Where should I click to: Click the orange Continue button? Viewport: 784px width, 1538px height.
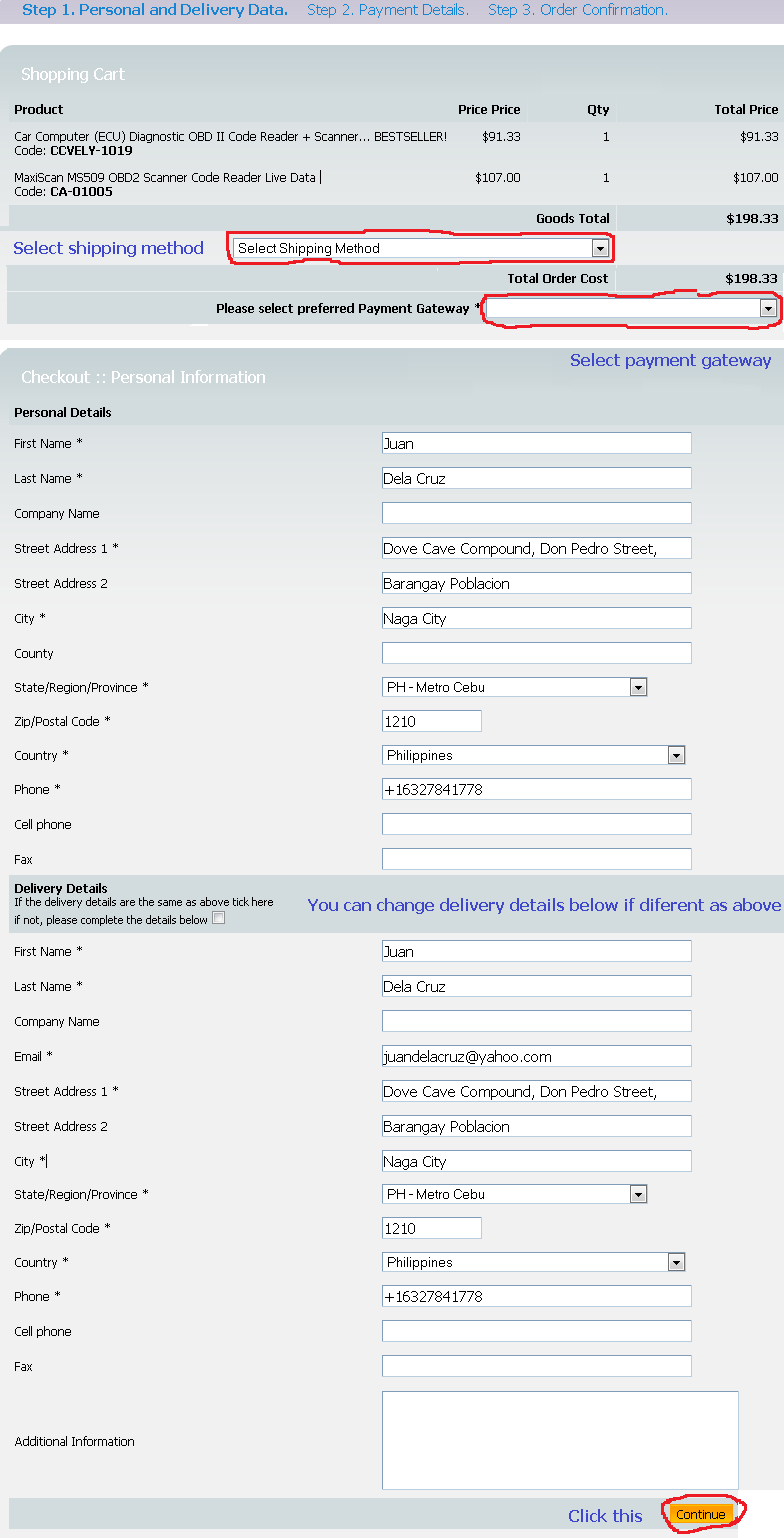(x=700, y=1514)
